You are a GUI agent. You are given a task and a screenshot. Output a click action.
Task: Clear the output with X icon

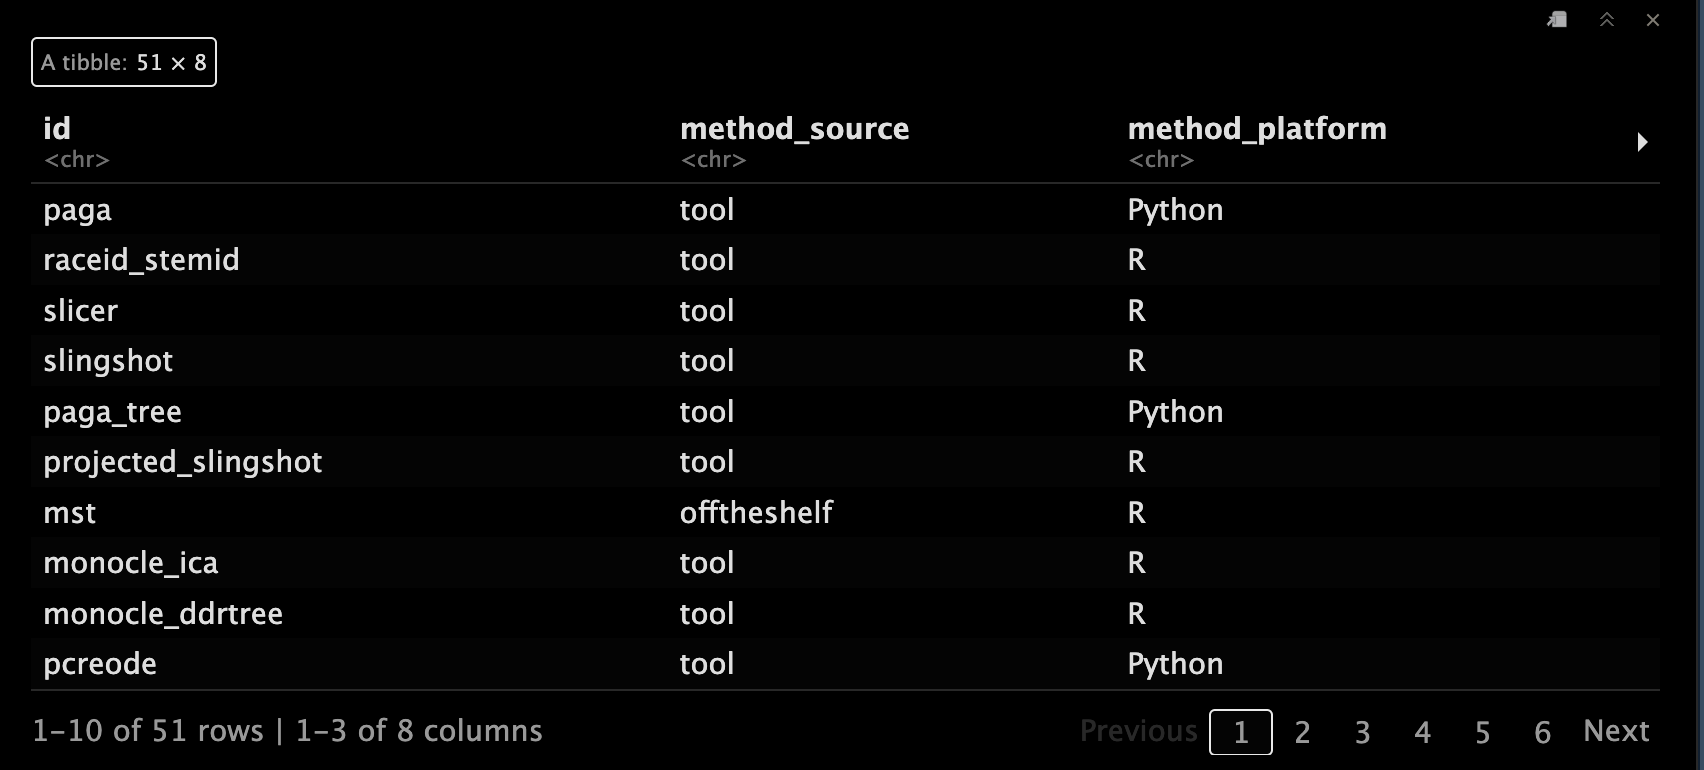coord(1653,20)
